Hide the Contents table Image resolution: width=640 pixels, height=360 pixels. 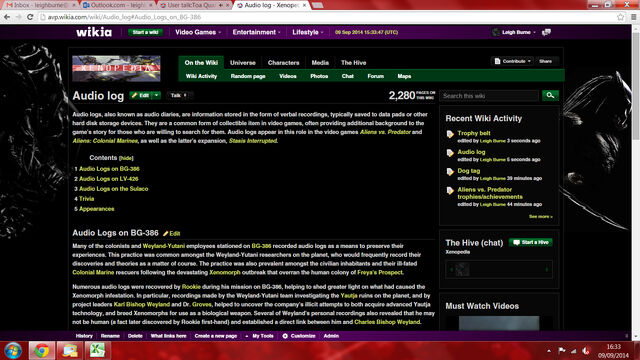pos(126,158)
